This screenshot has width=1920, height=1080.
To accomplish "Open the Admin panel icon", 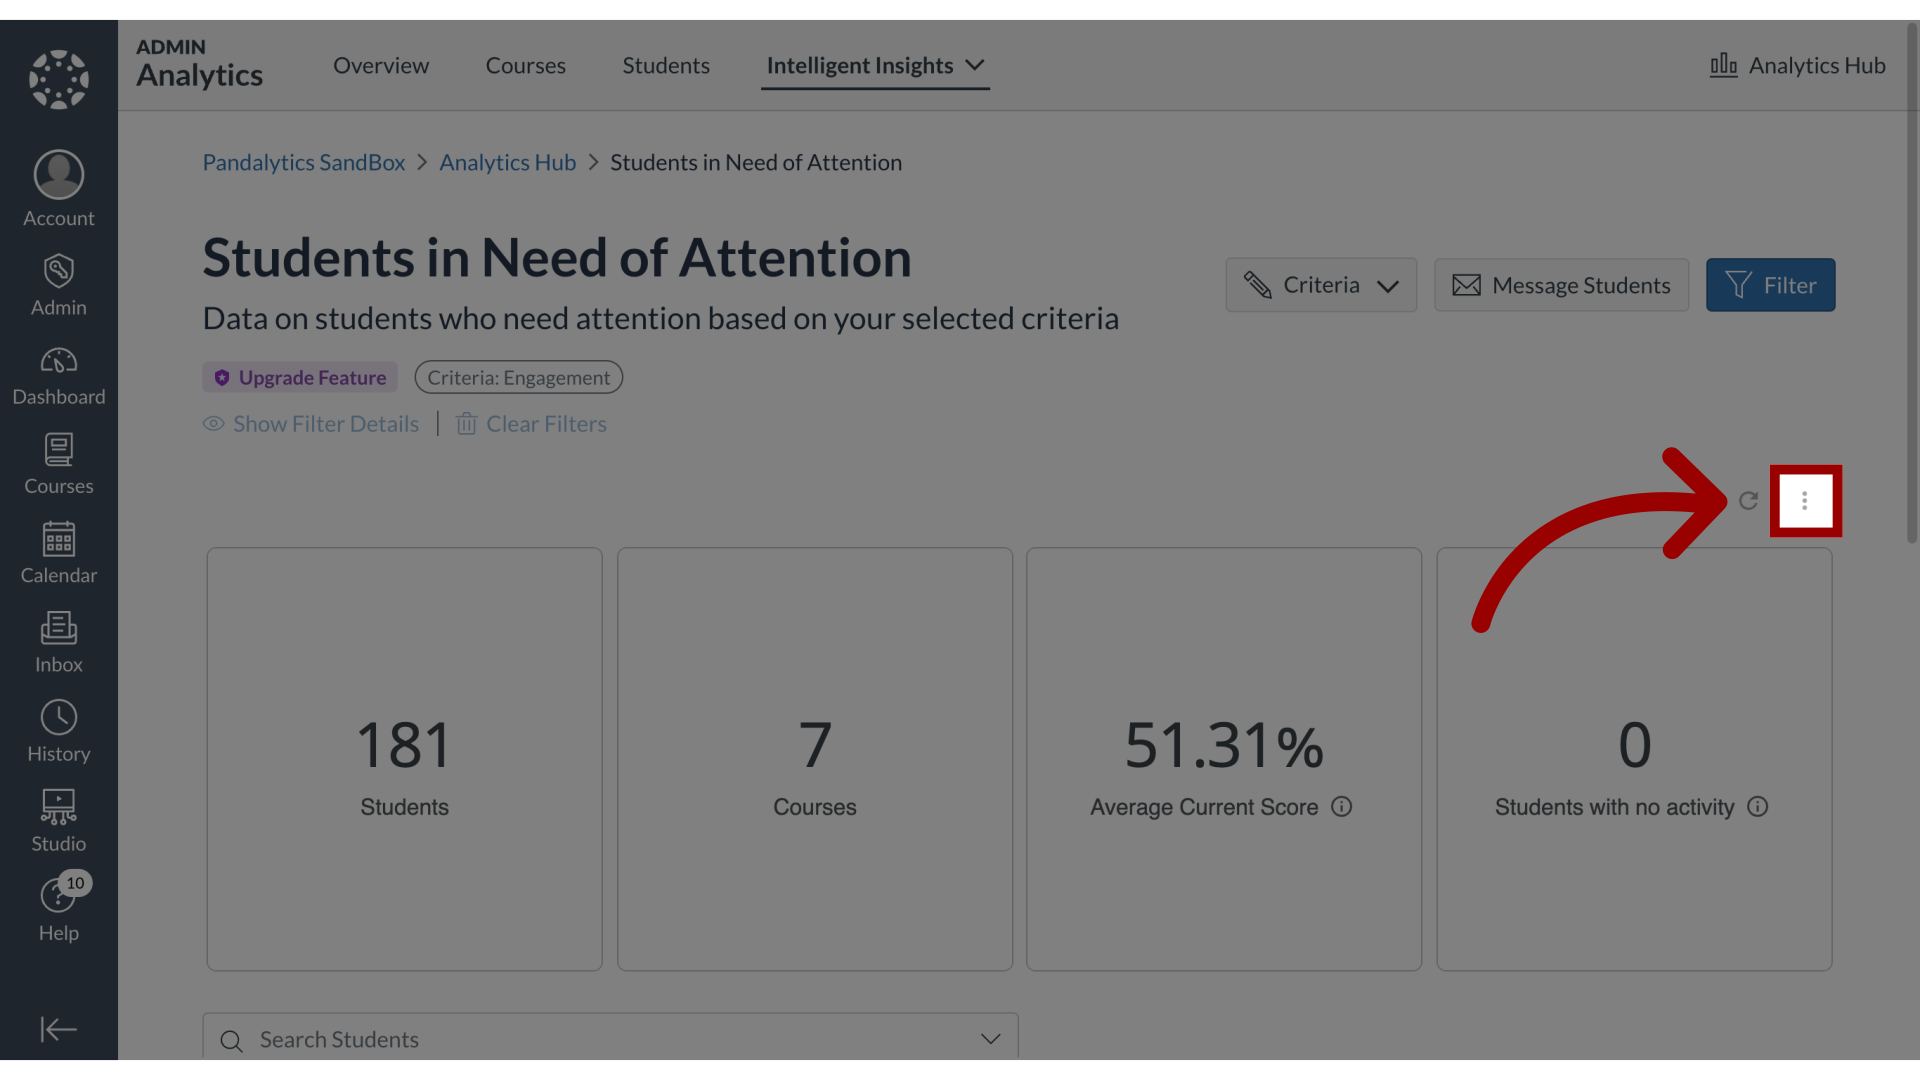I will (58, 282).
